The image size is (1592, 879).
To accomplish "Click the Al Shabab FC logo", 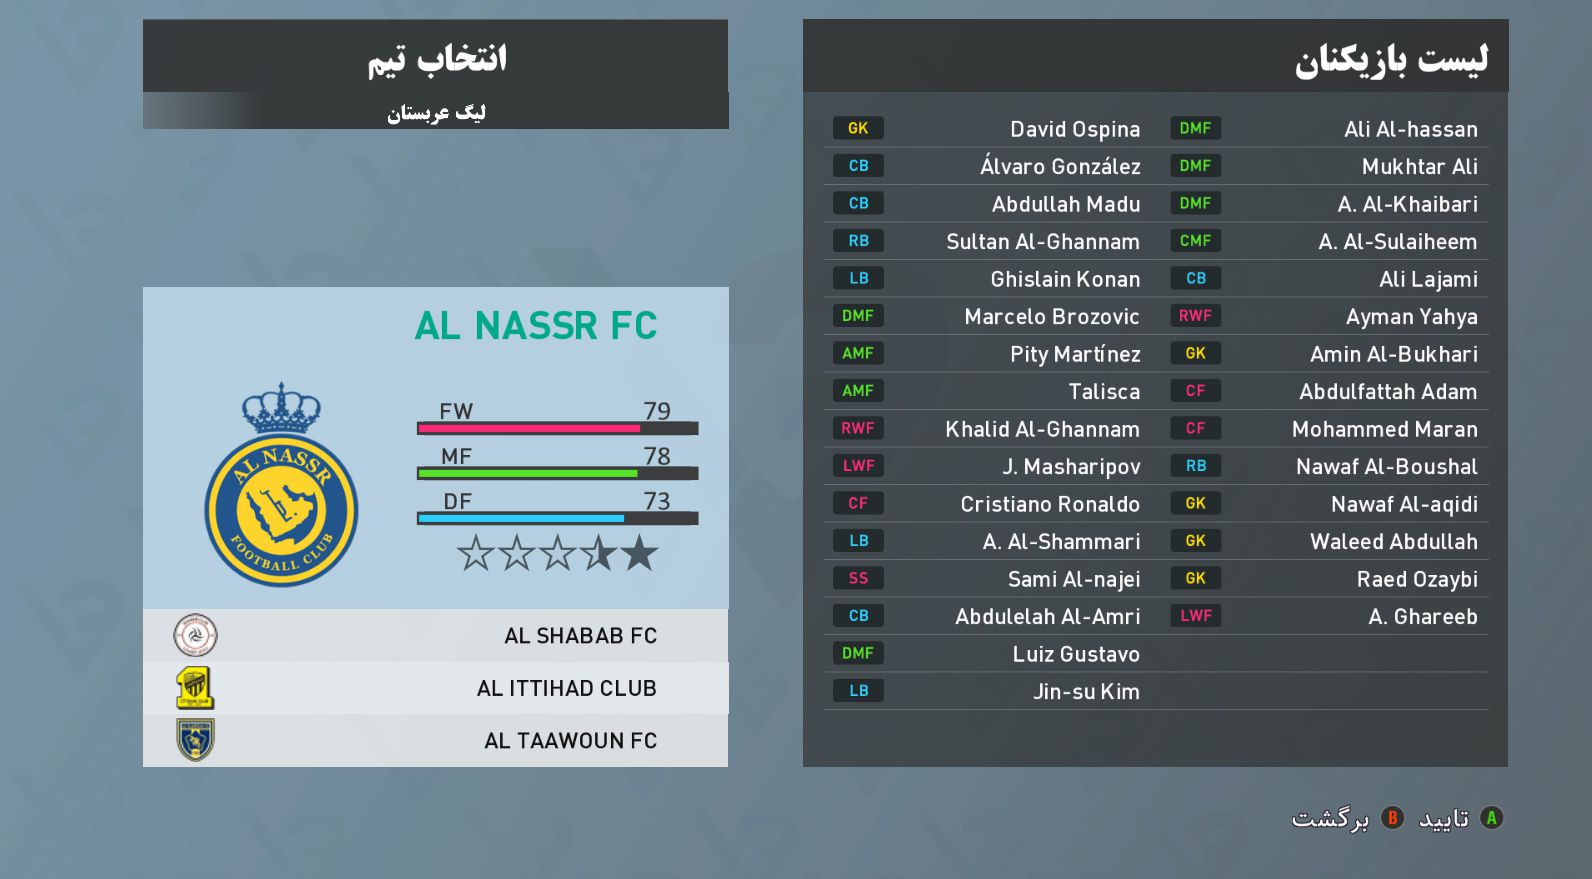I will pyautogui.click(x=195, y=635).
